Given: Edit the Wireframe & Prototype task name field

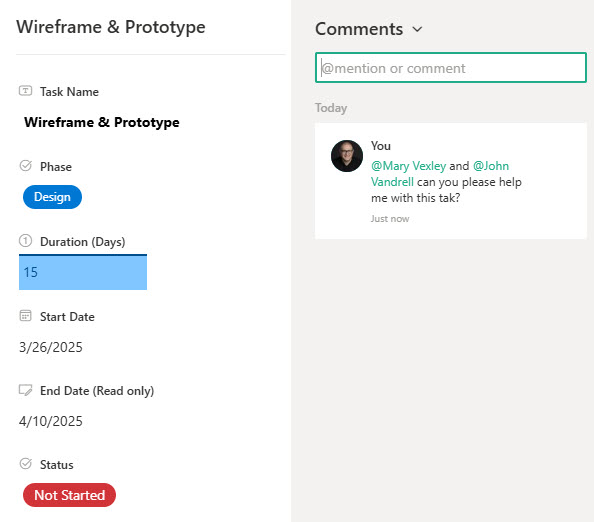Looking at the screenshot, I should click(x=102, y=122).
